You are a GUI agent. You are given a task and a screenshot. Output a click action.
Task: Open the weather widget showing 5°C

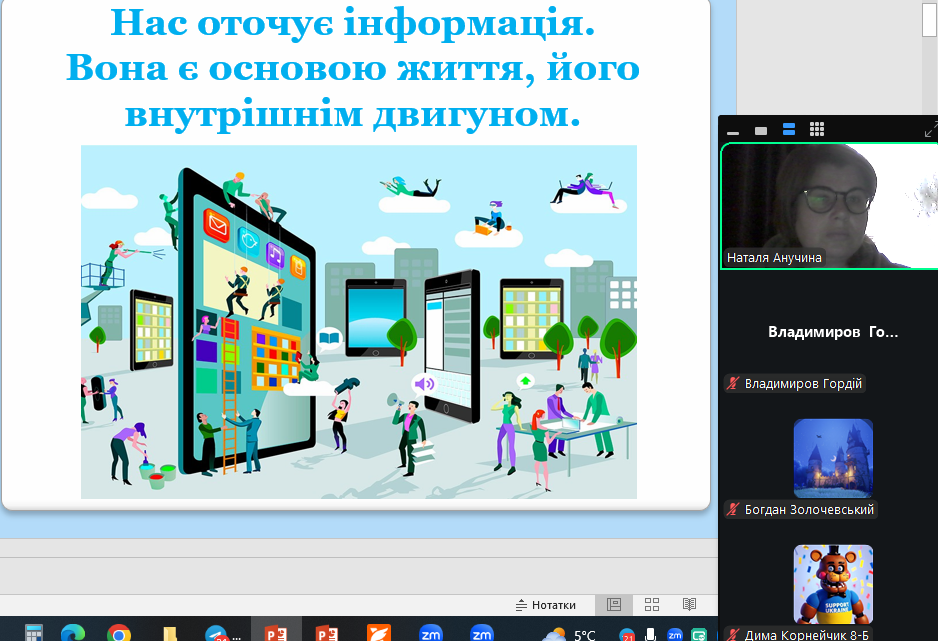point(569,634)
